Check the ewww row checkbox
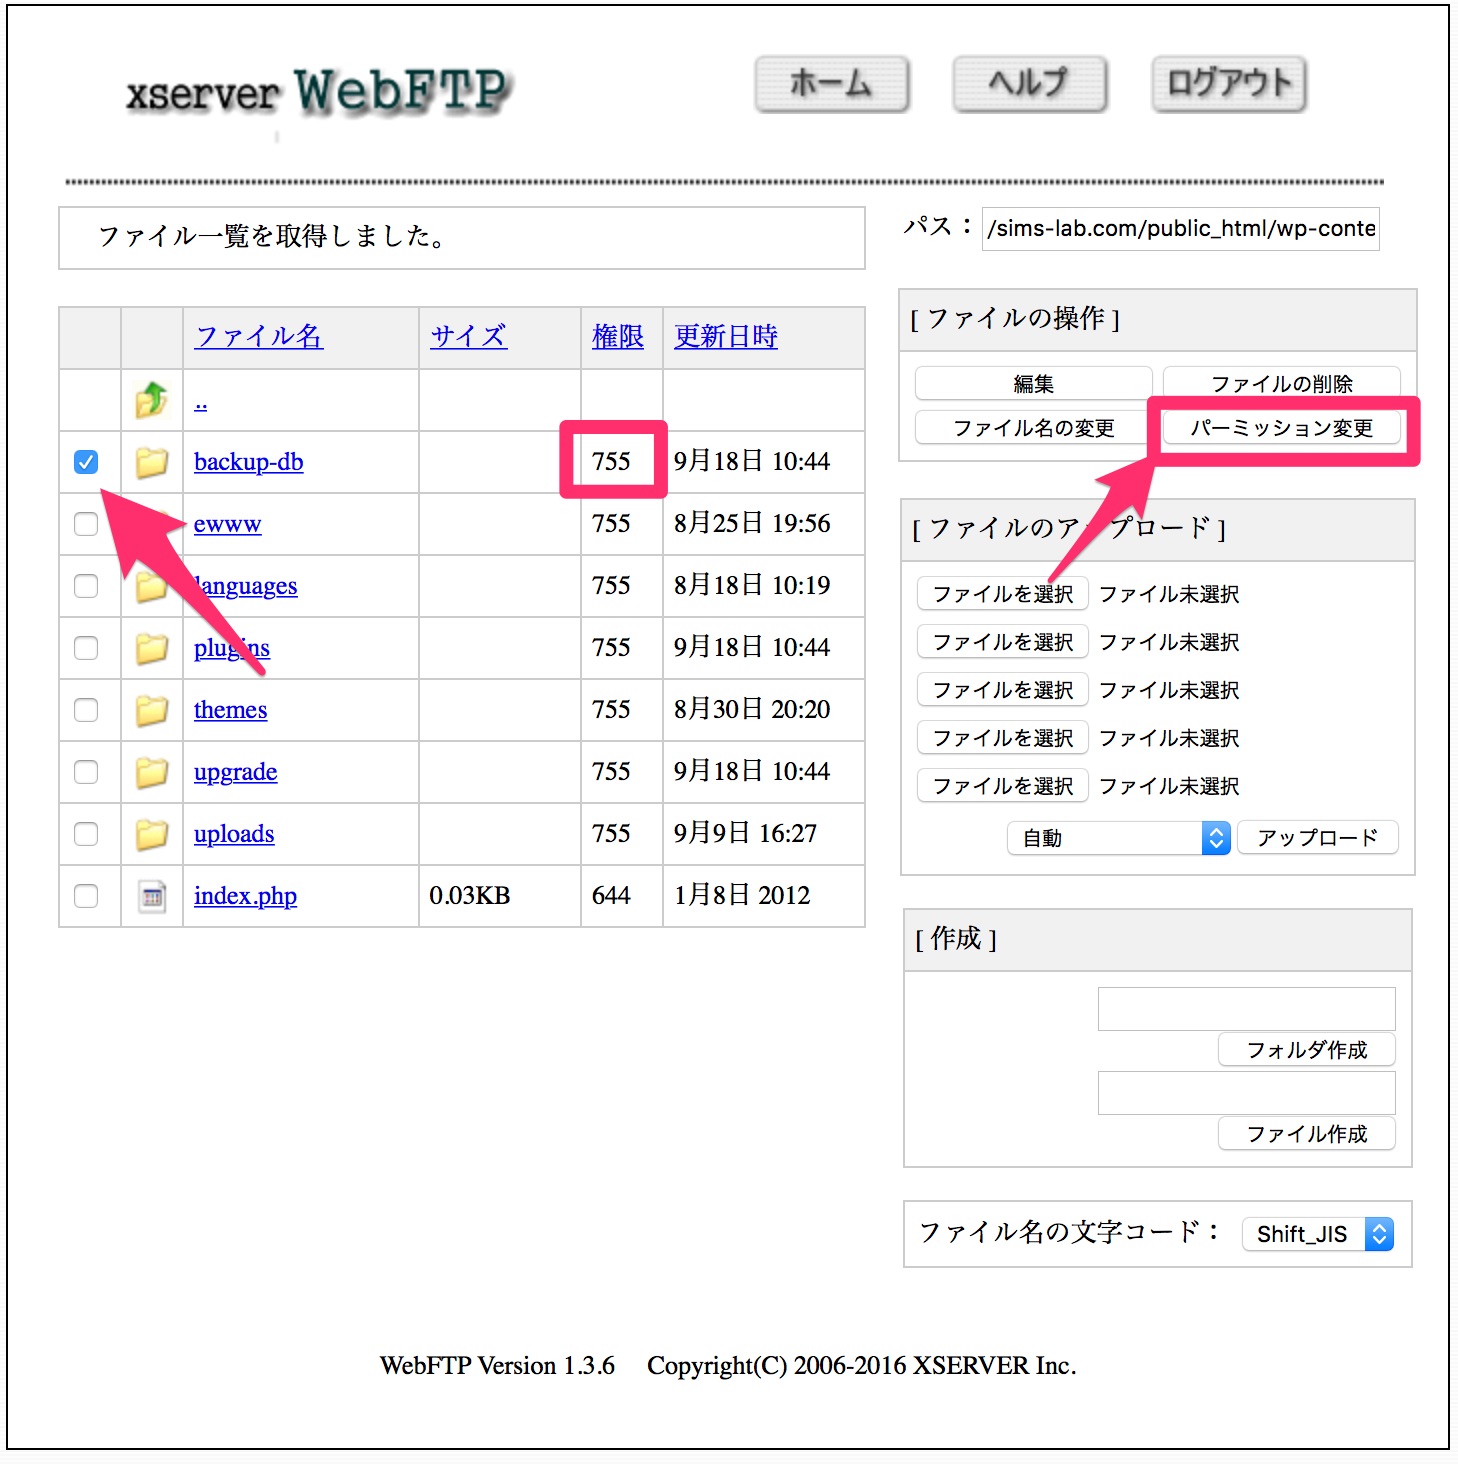Image resolution: width=1458 pixels, height=1464 pixels. [86, 524]
